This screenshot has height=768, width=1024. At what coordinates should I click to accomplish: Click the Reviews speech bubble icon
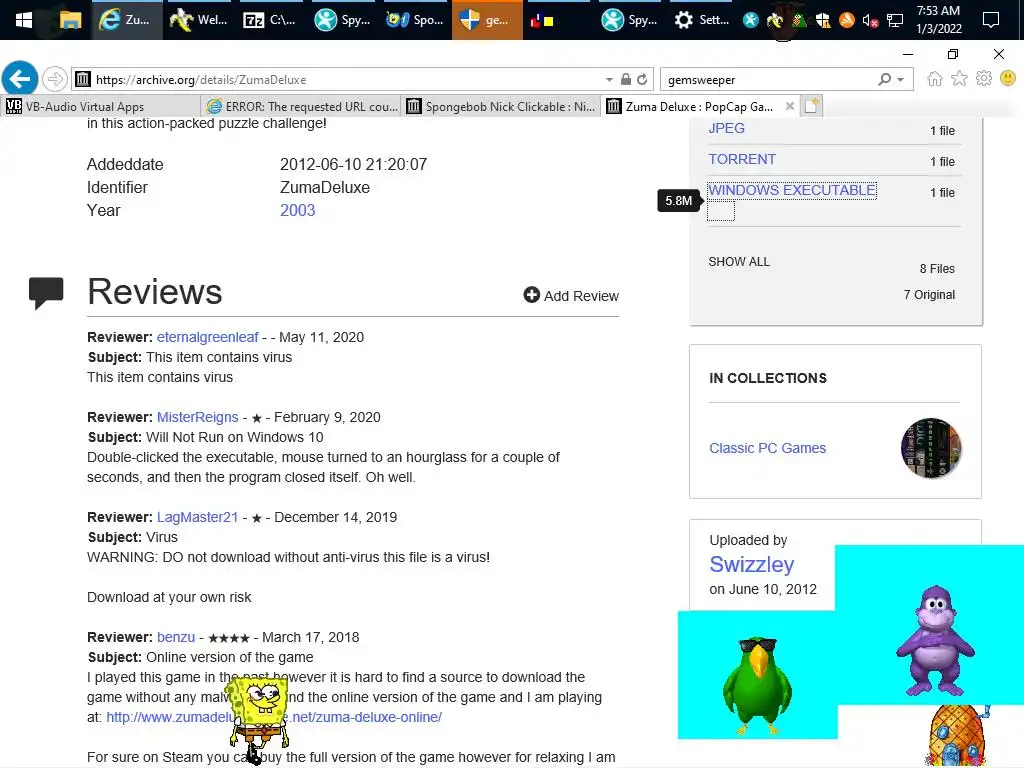[x=46, y=293]
